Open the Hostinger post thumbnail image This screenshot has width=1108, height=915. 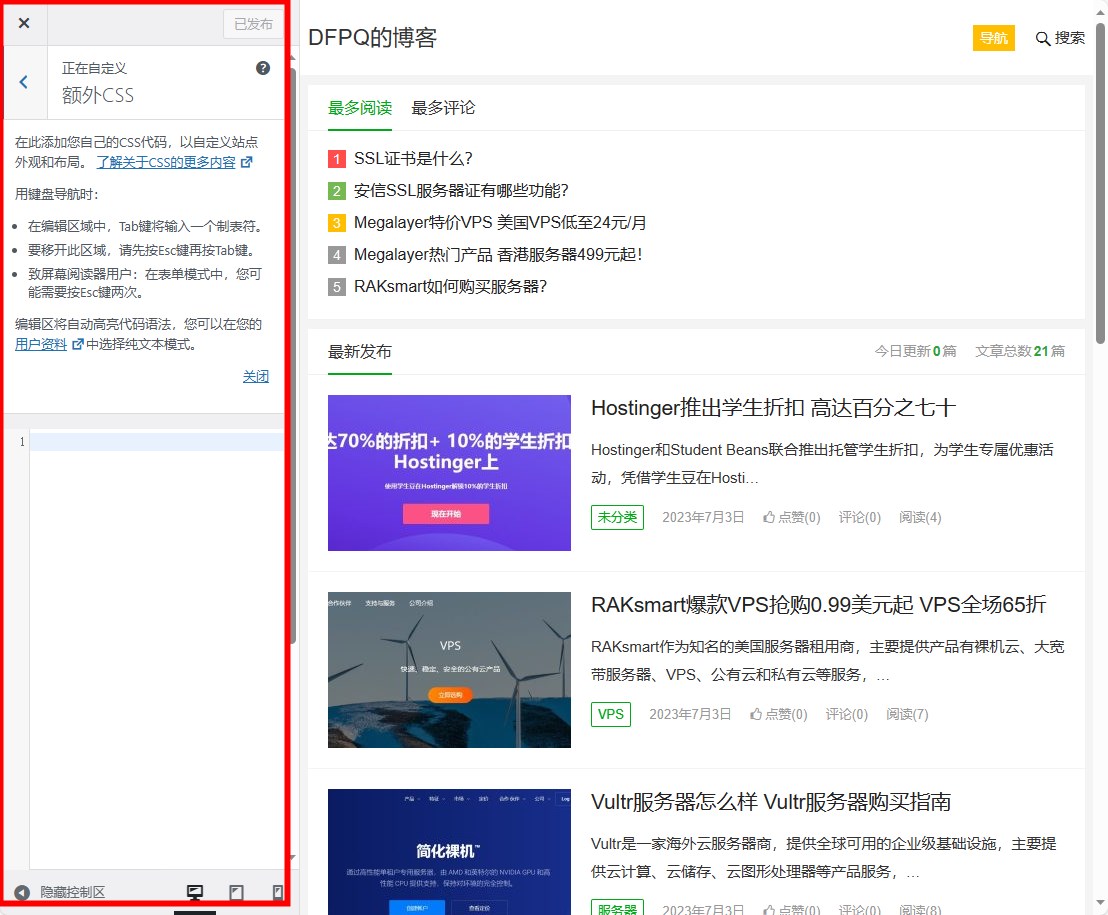pyautogui.click(x=449, y=473)
